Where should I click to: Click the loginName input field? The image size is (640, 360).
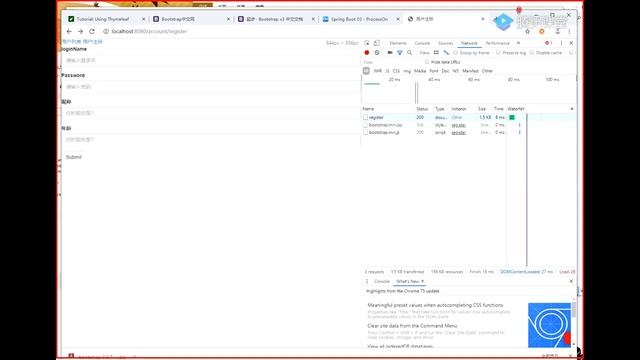click(x=210, y=60)
